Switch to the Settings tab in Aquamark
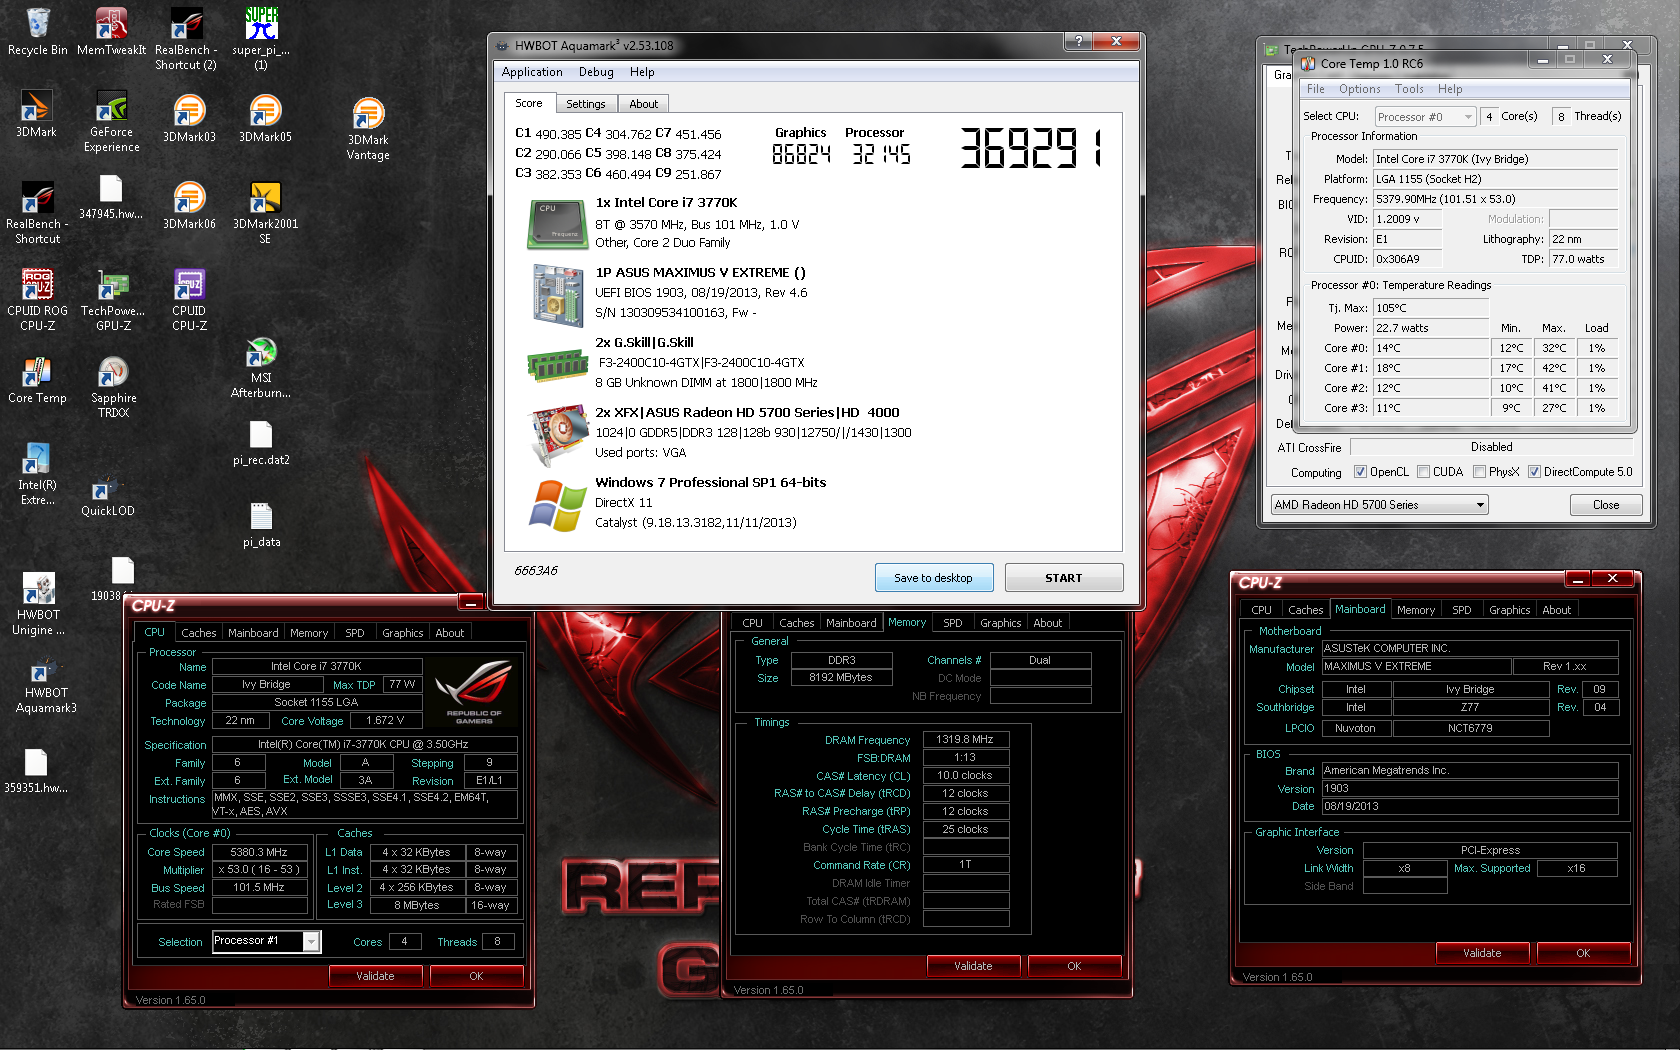Screen dimensions: 1680x1050 pos(585,104)
